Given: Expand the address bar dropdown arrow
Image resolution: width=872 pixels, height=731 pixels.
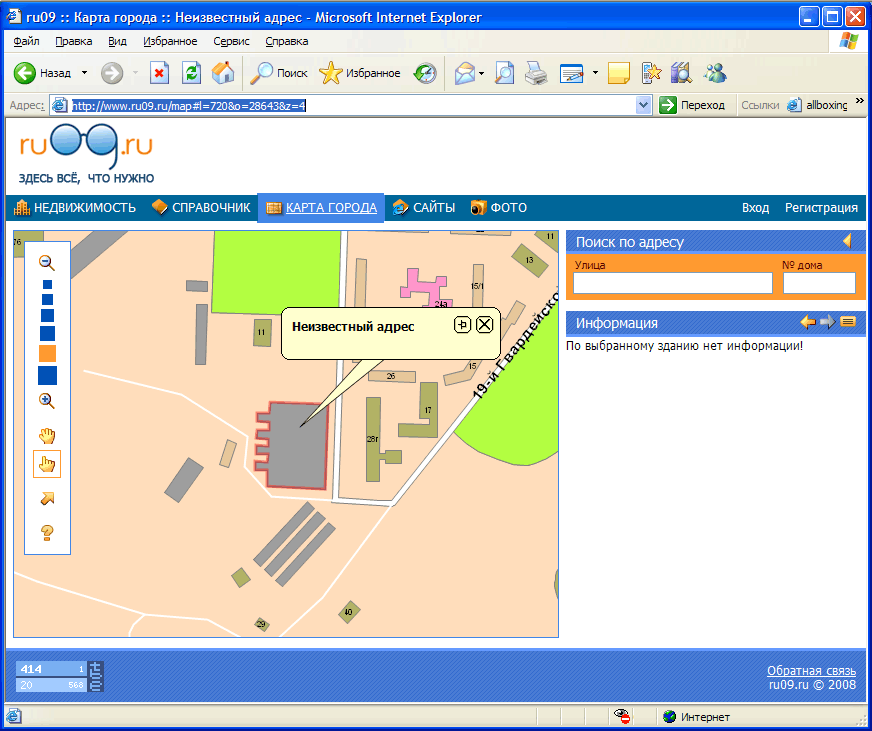Looking at the screenshot, I should point(644,105).
